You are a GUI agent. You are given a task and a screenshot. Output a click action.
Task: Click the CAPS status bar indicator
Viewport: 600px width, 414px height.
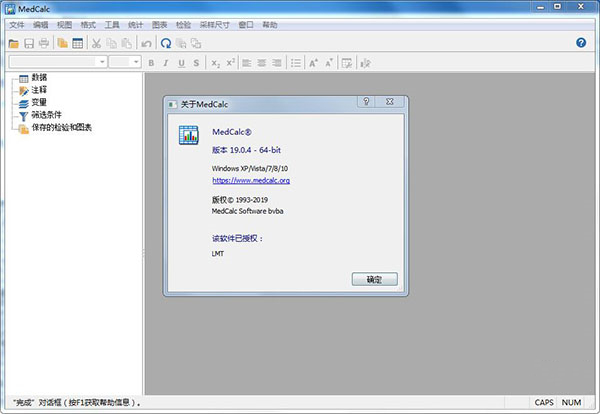point(544,403)
